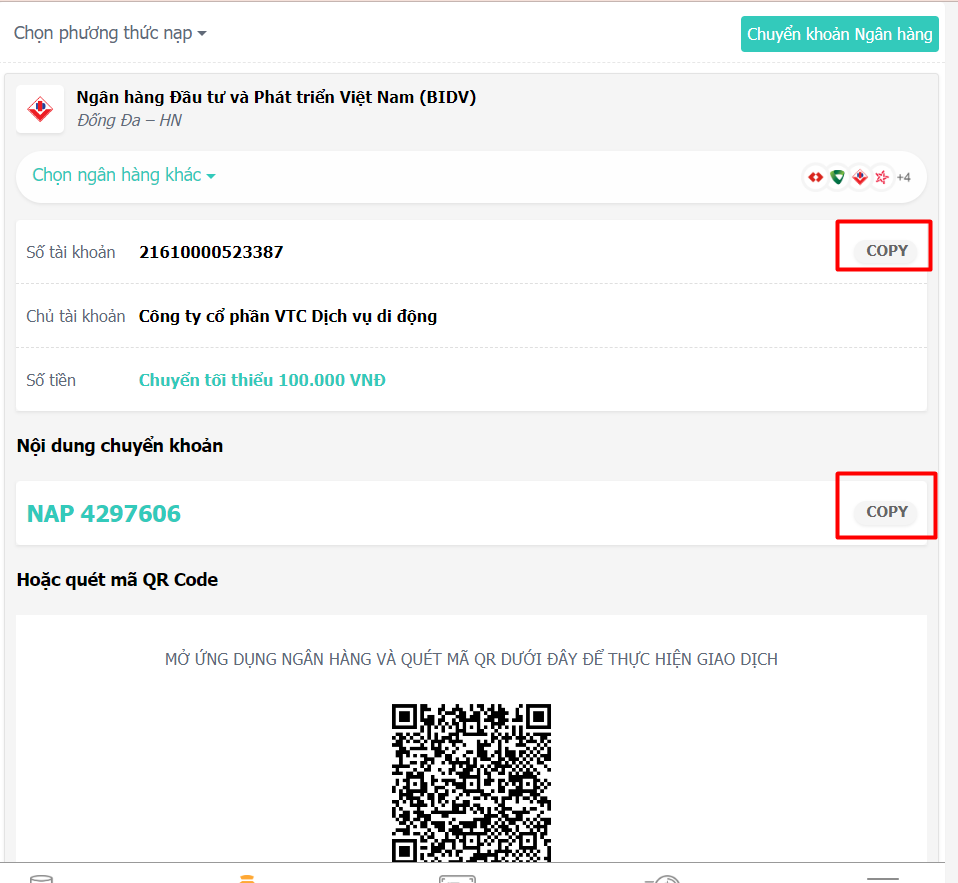Click the Đống Đa – HN branch text
958x883 pixels.
[129, 120]
